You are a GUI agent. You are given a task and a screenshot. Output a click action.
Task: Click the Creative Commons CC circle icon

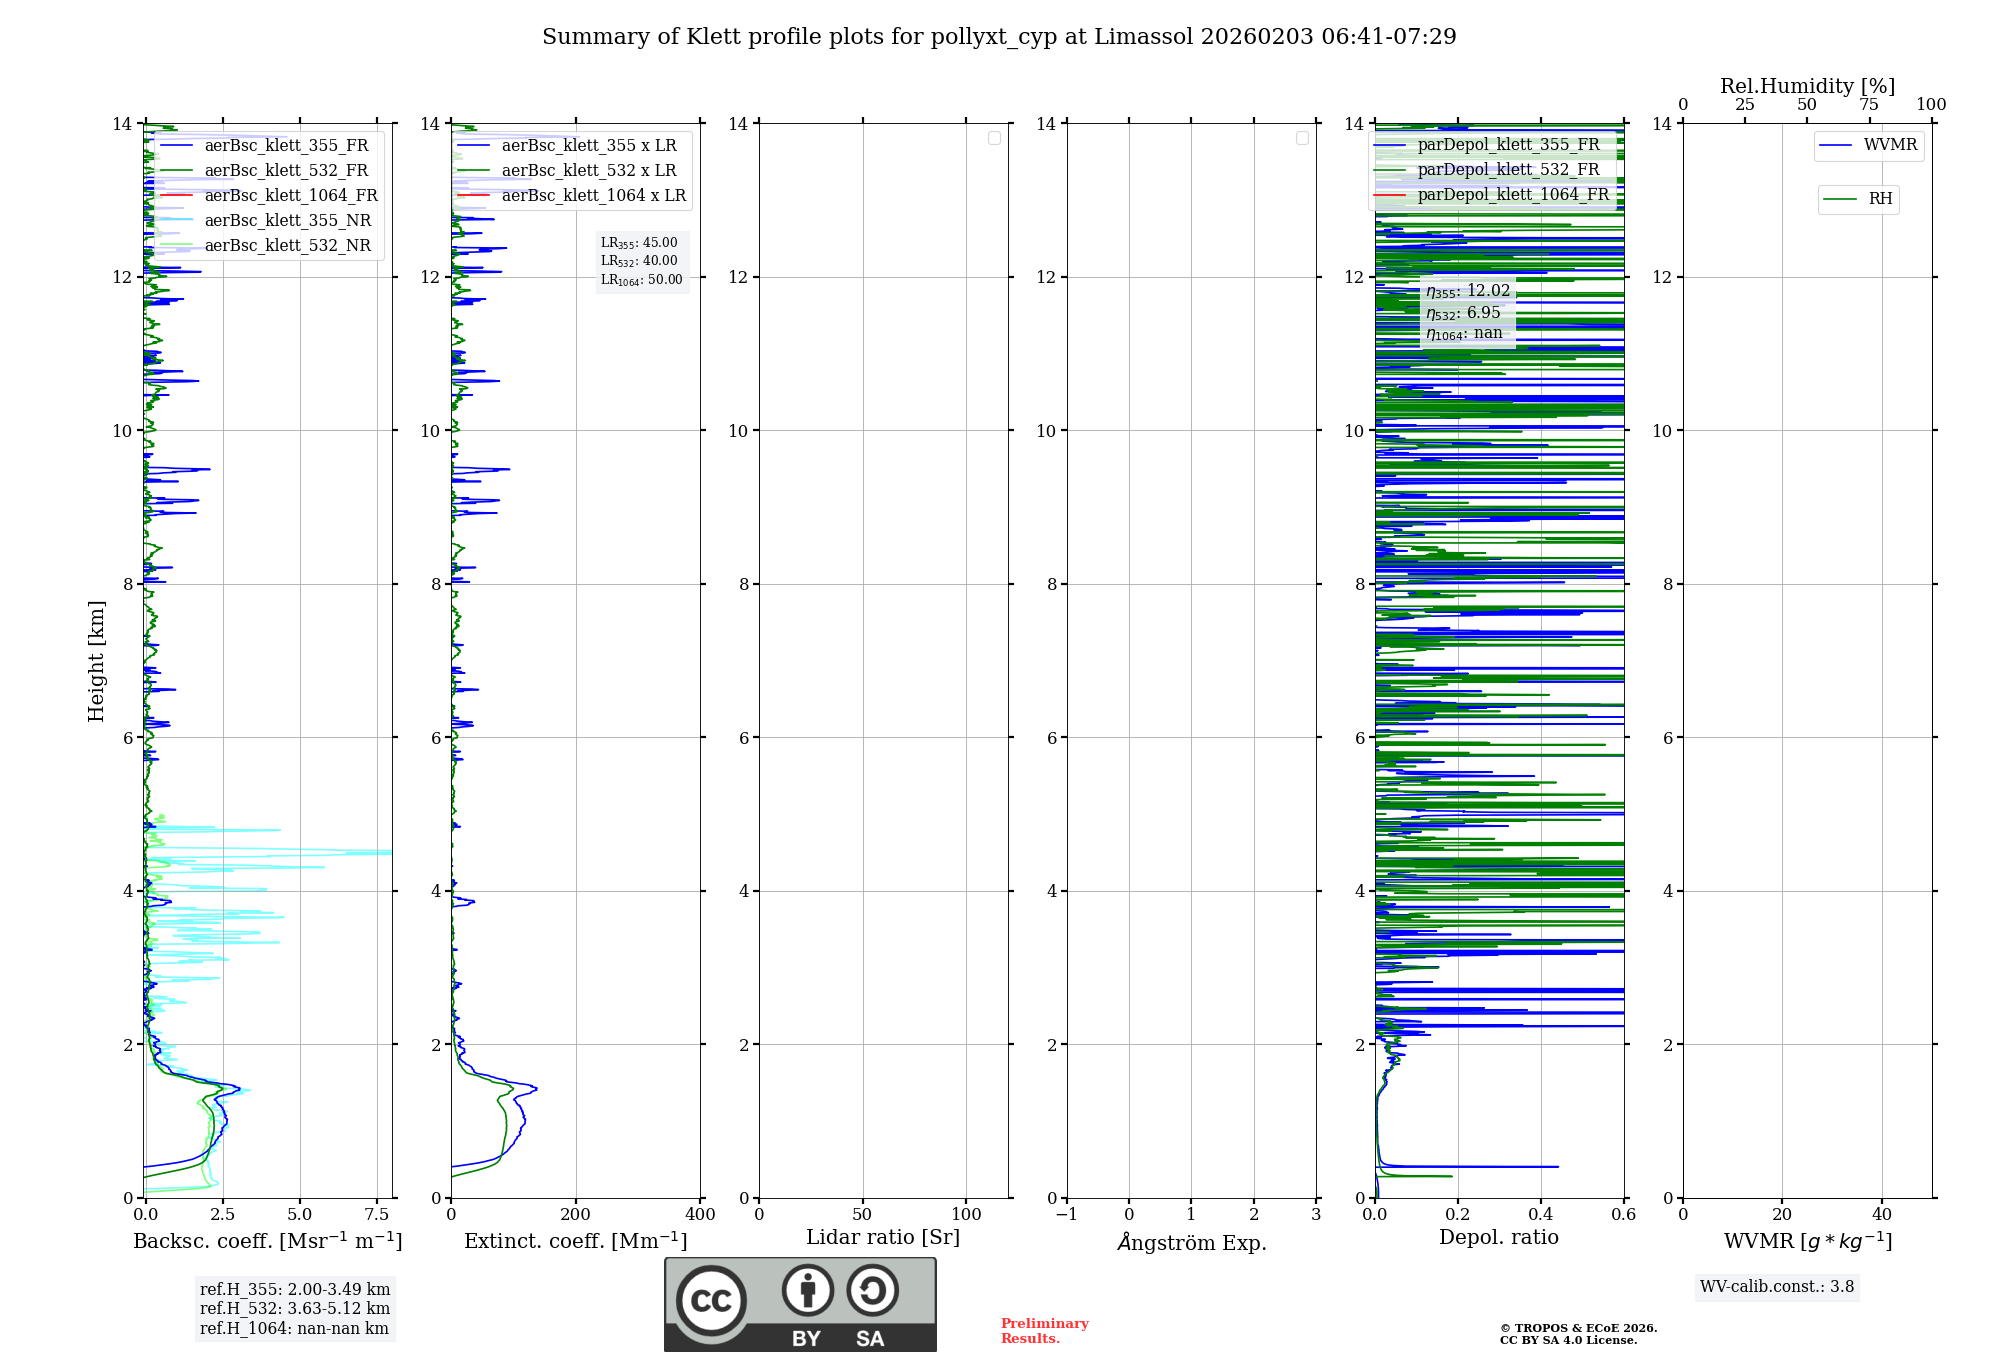[x=711, y=1300]
